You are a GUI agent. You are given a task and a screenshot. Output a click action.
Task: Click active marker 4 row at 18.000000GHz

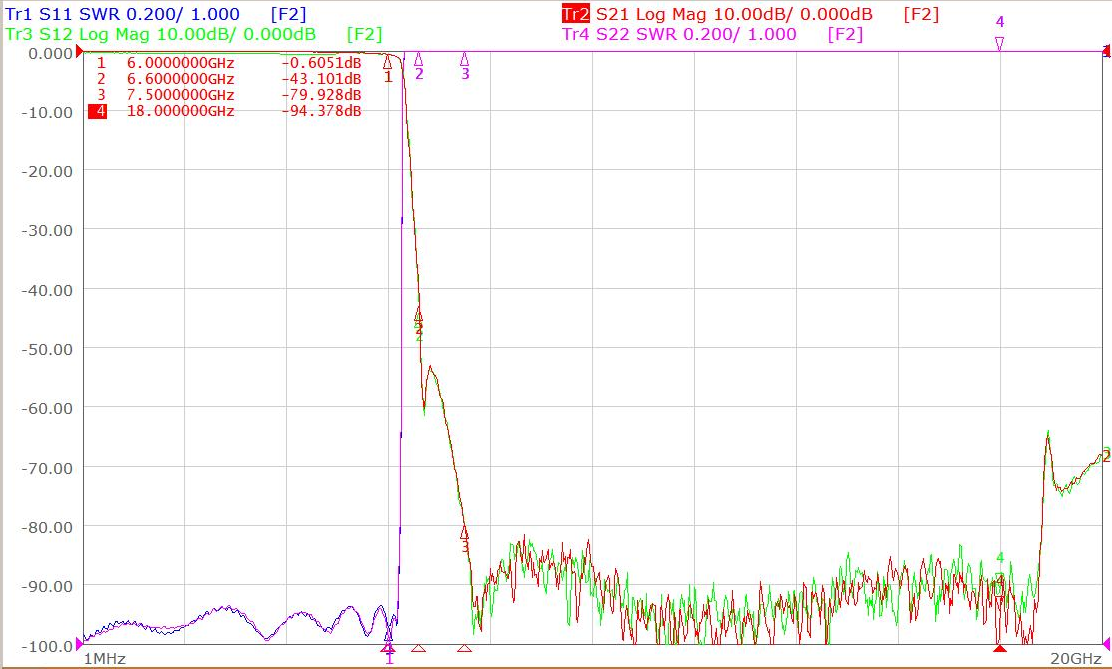(x=226, y=111)
